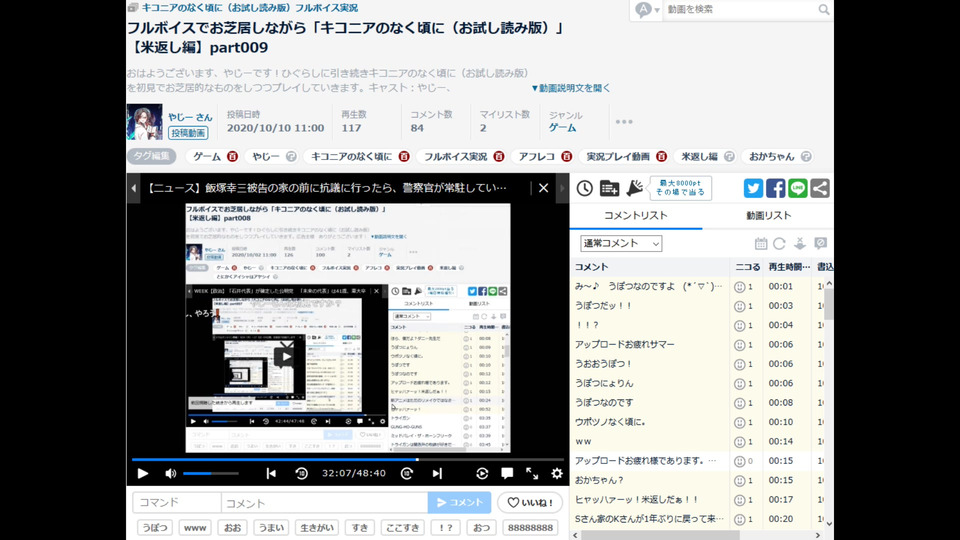Open the search type A dropdown
Viewport: 960px width, 540px height.
[x=647, y=9]
